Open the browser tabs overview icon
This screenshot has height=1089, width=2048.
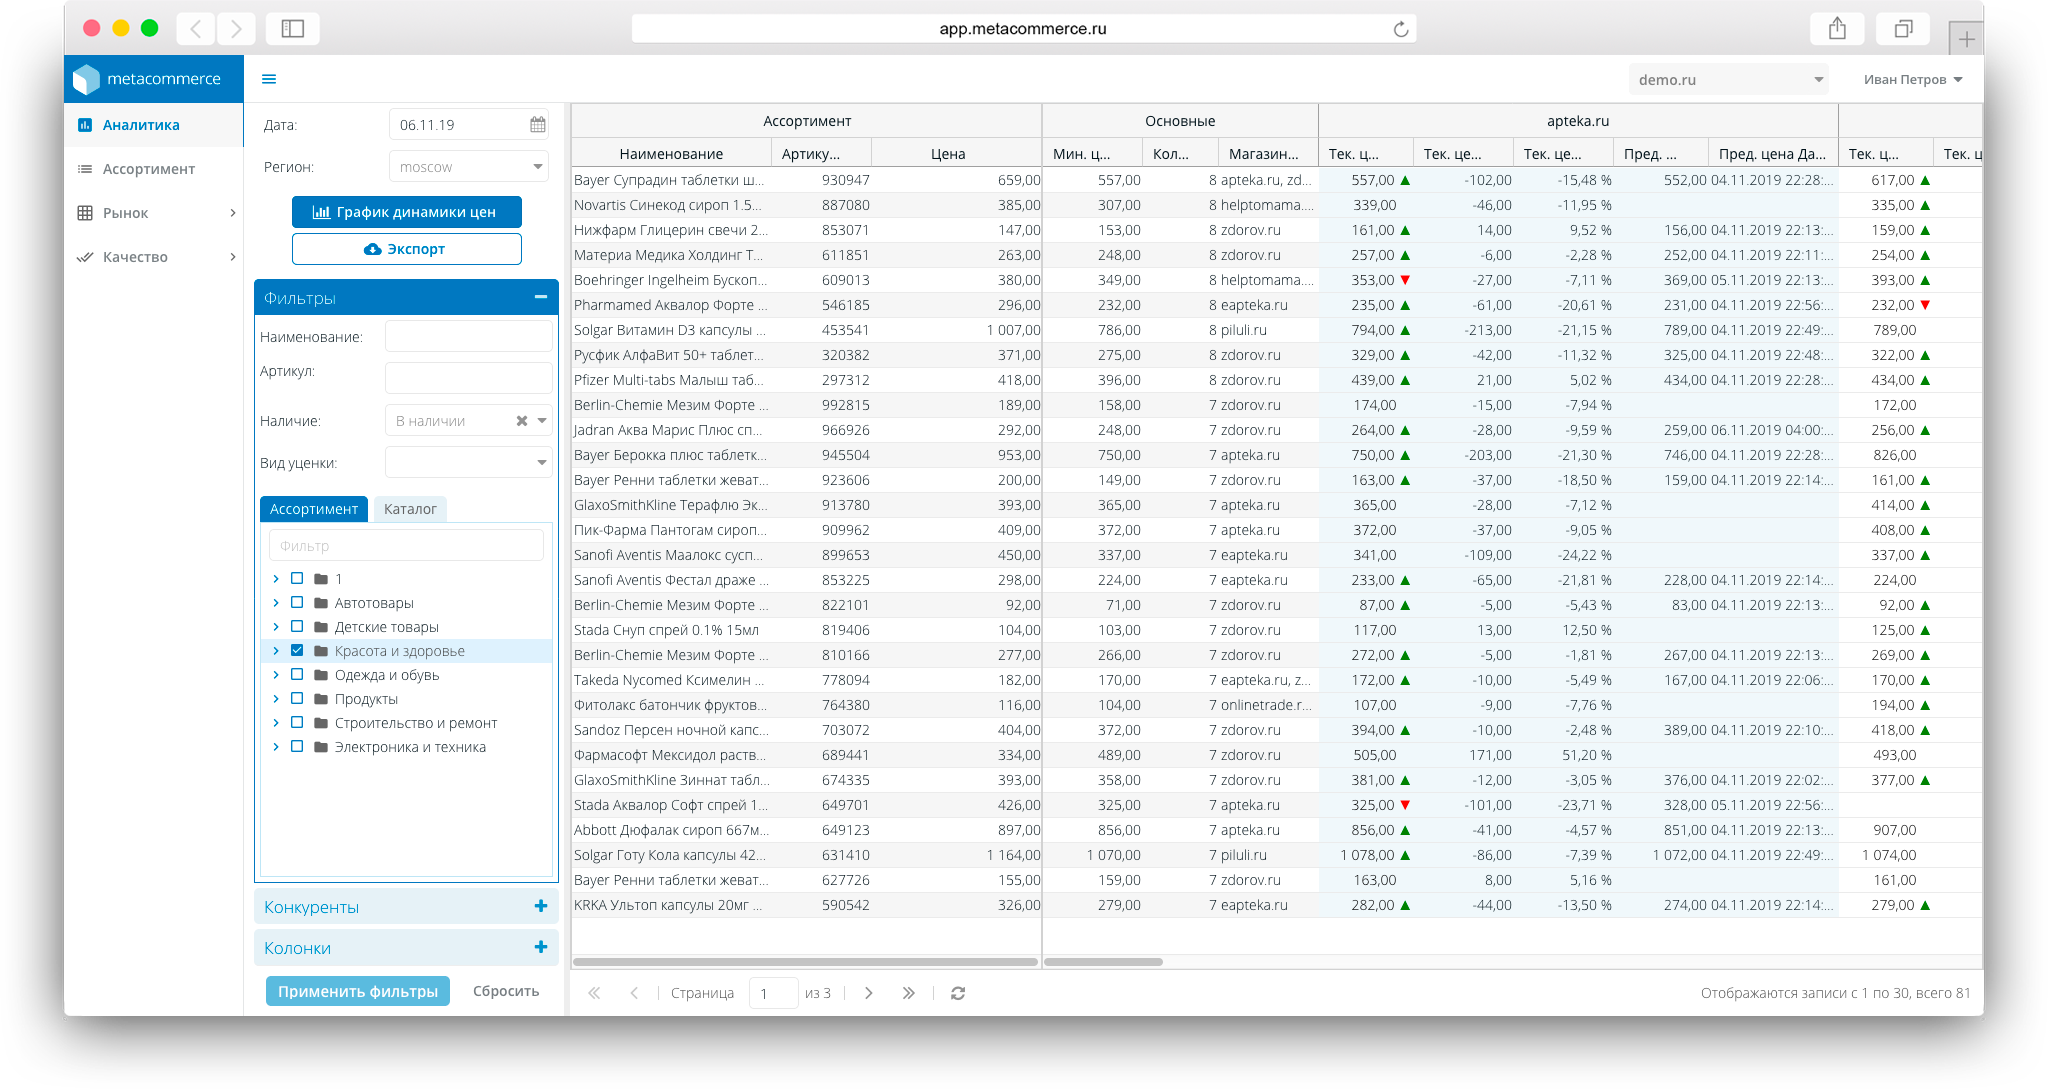tap(1903, 29)
